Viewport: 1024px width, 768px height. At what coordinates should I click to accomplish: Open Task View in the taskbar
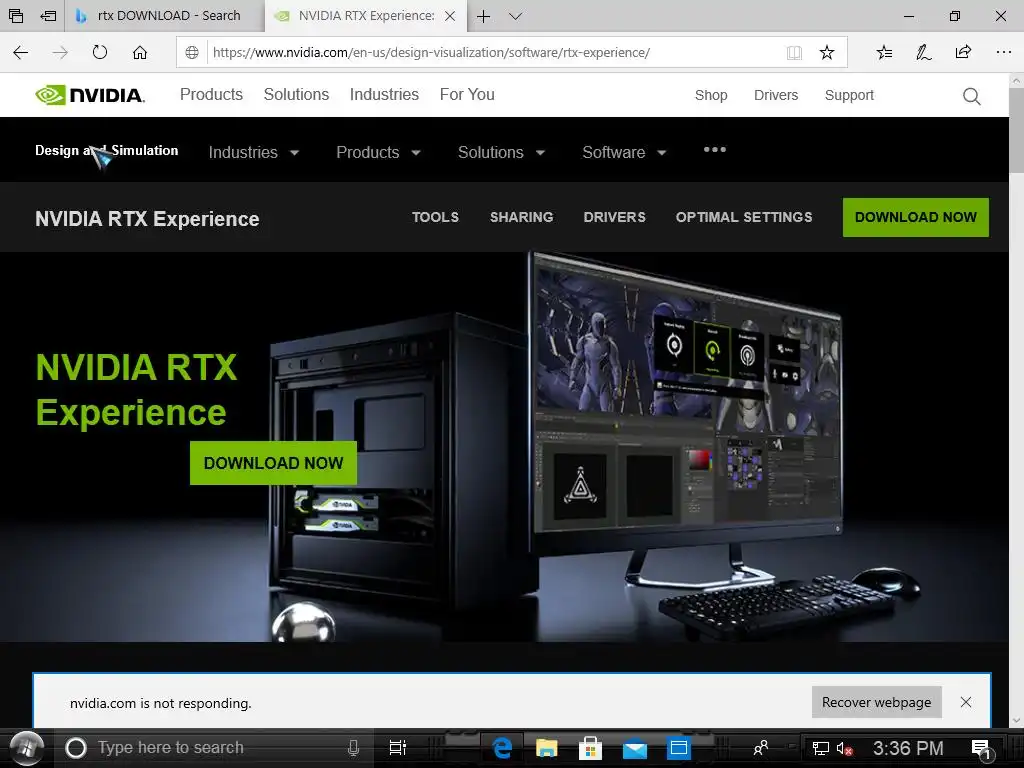click(397, 748)
